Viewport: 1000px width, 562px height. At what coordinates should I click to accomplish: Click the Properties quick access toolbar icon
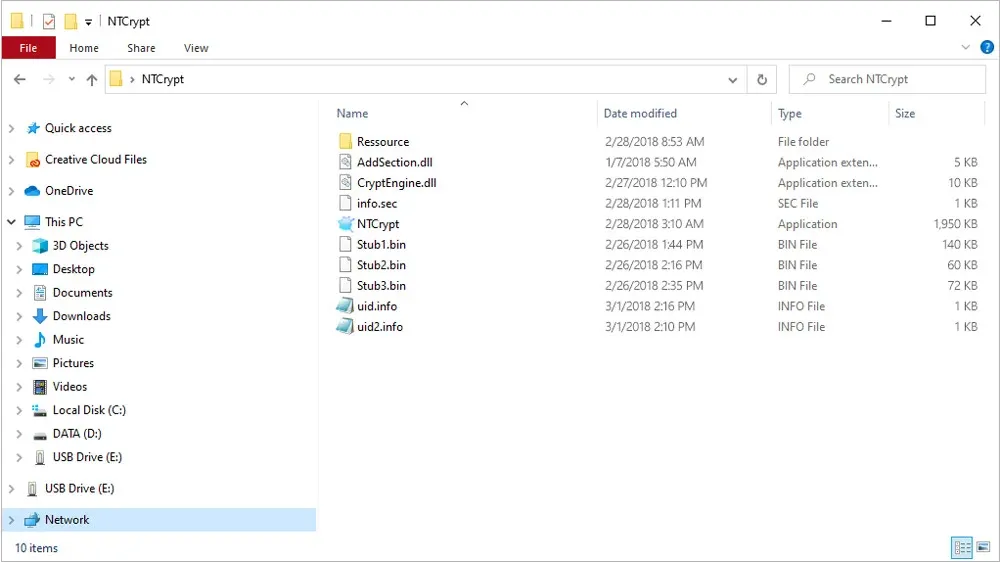coord(48,22)
